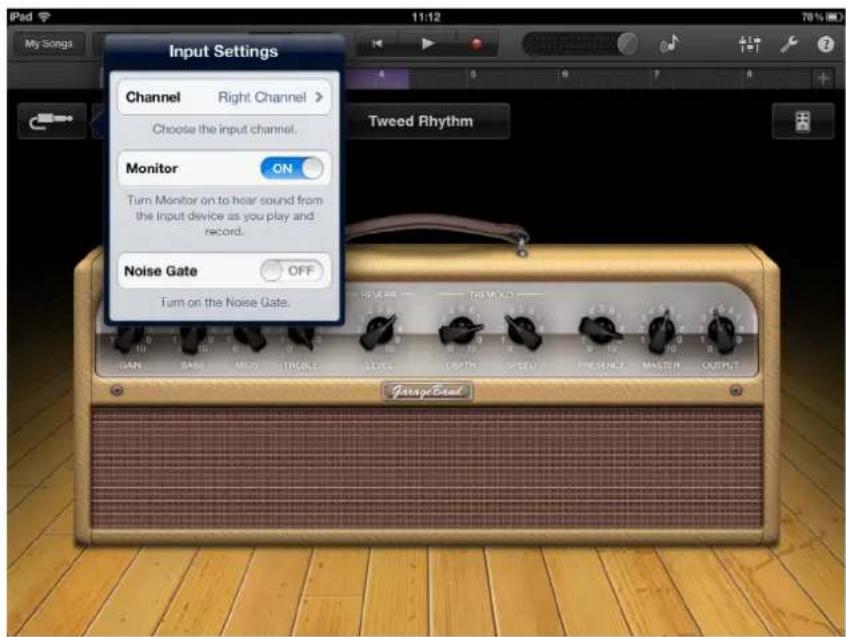Click the 'Choose the input channel.' hint text

point(224,129)
